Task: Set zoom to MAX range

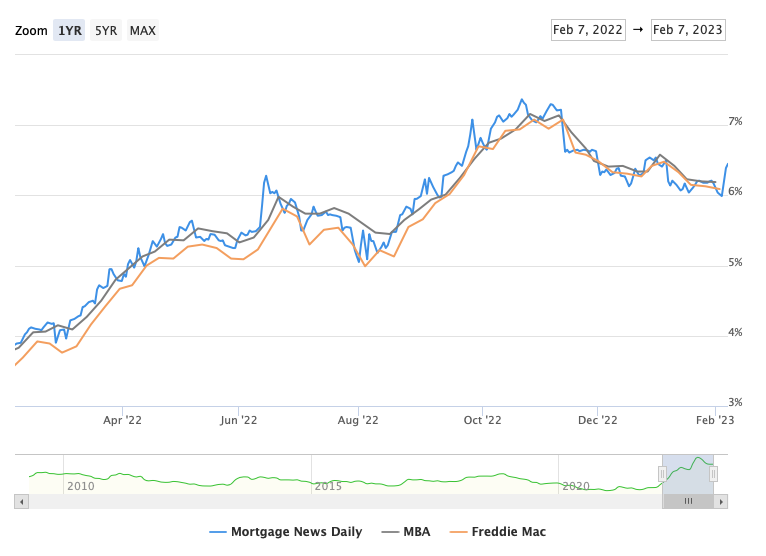Action: [x=143, y=30]
